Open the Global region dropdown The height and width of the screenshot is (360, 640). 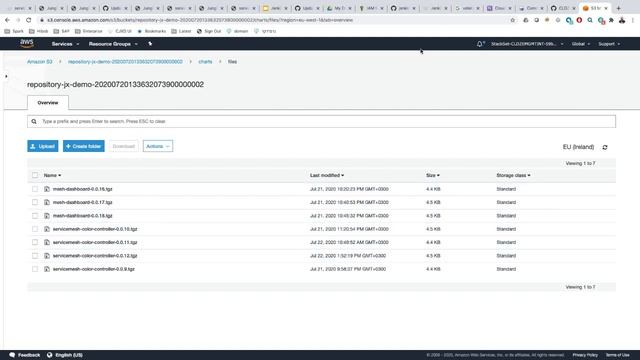581,44
